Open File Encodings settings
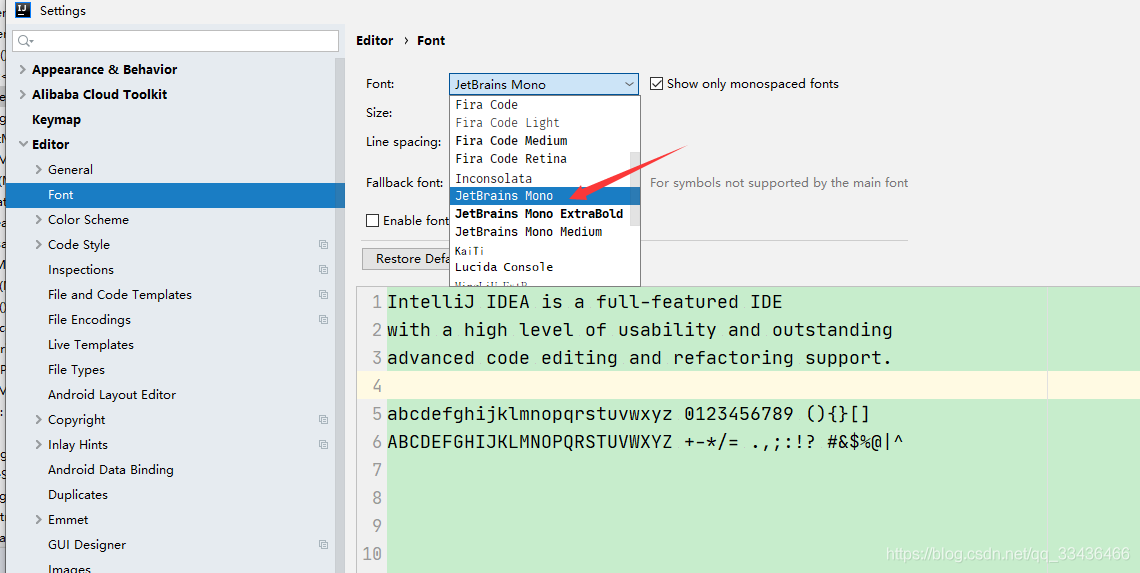The image size is (1140, 573). [x=89, y=320]
